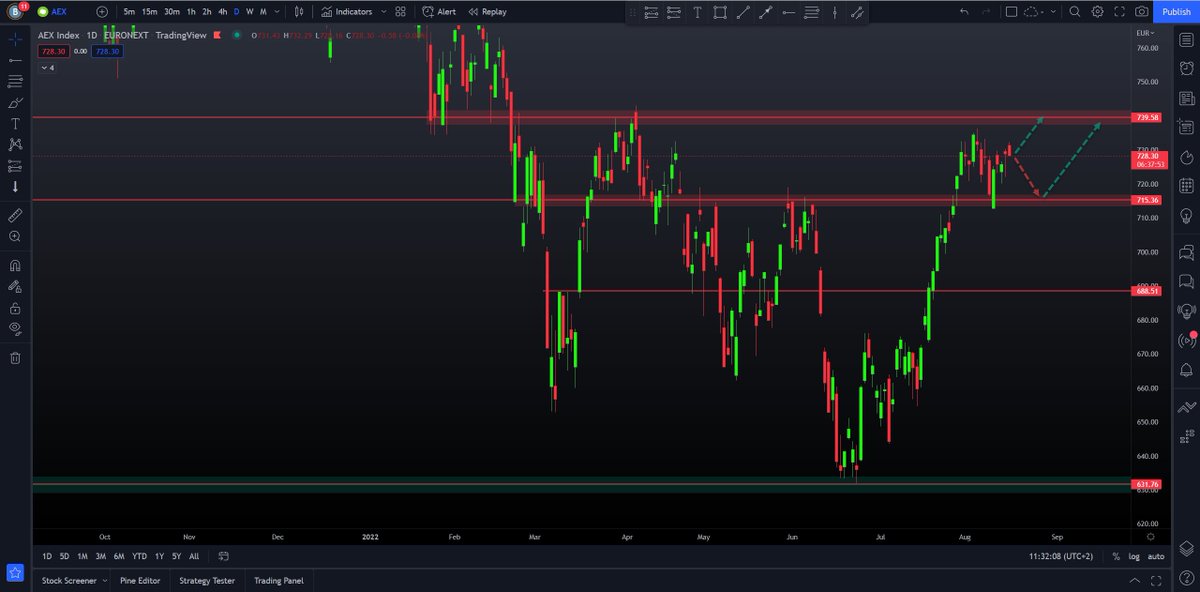Image resolution: width=1200 pixels, height=592 pixels.
Task: Add a symbol to compare
Action: pos(102,12)
